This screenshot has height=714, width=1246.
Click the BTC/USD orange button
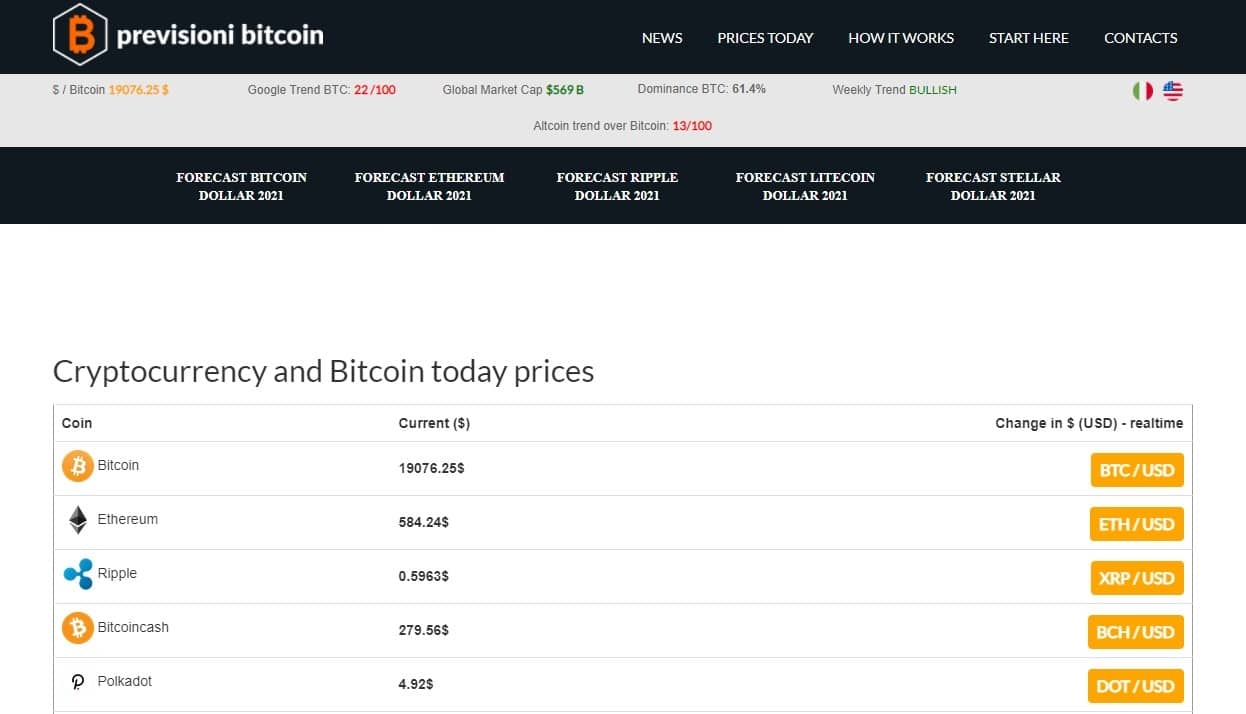tap(1137, 470)
